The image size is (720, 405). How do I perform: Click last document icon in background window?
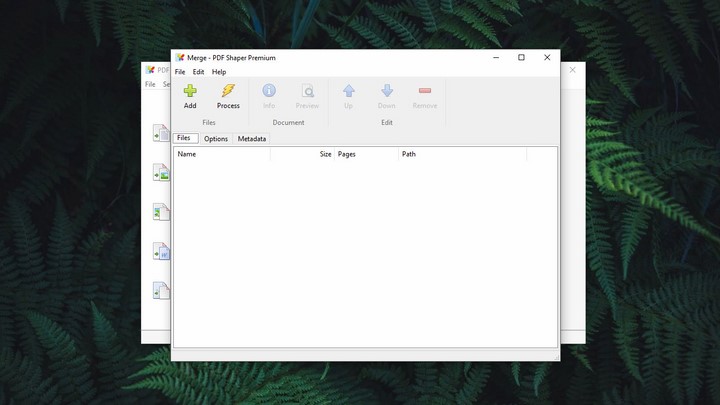click(x=161, y=291)
